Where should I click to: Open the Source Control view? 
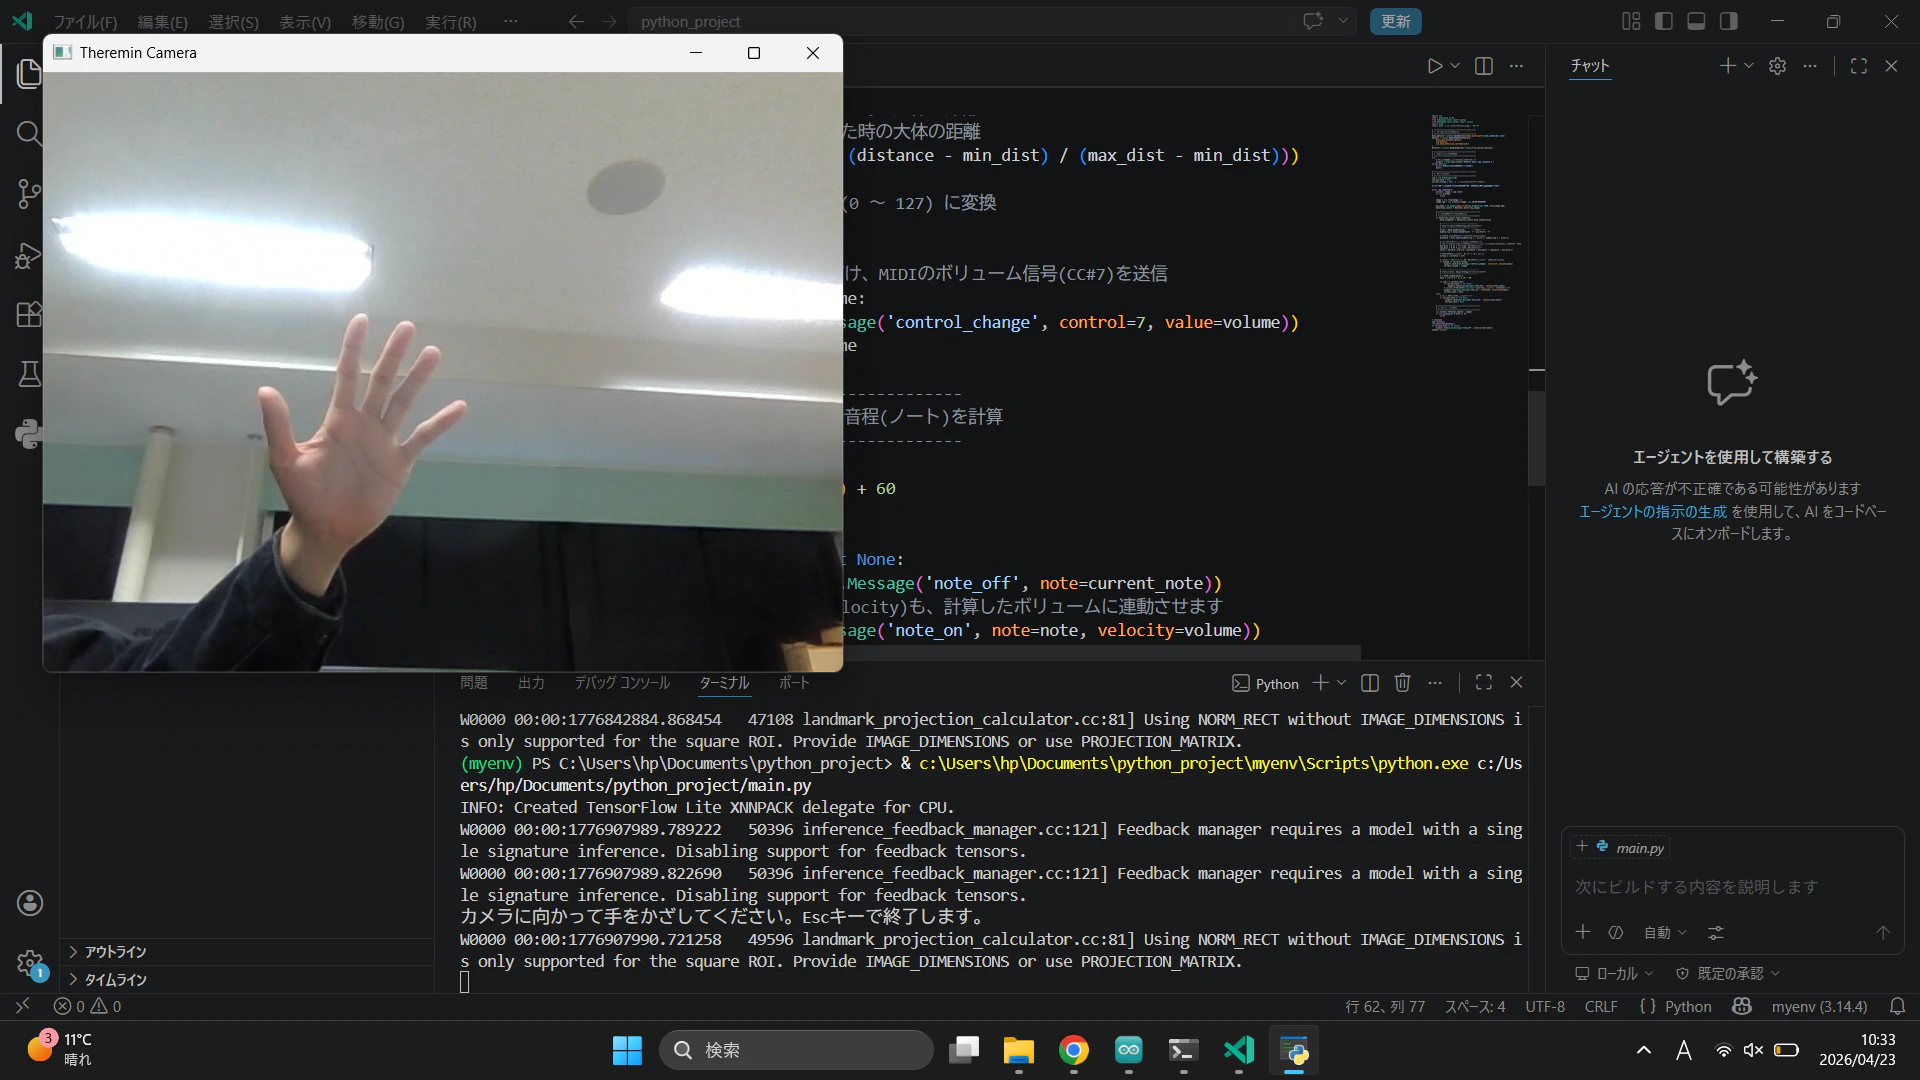click(x=29, y=194)
